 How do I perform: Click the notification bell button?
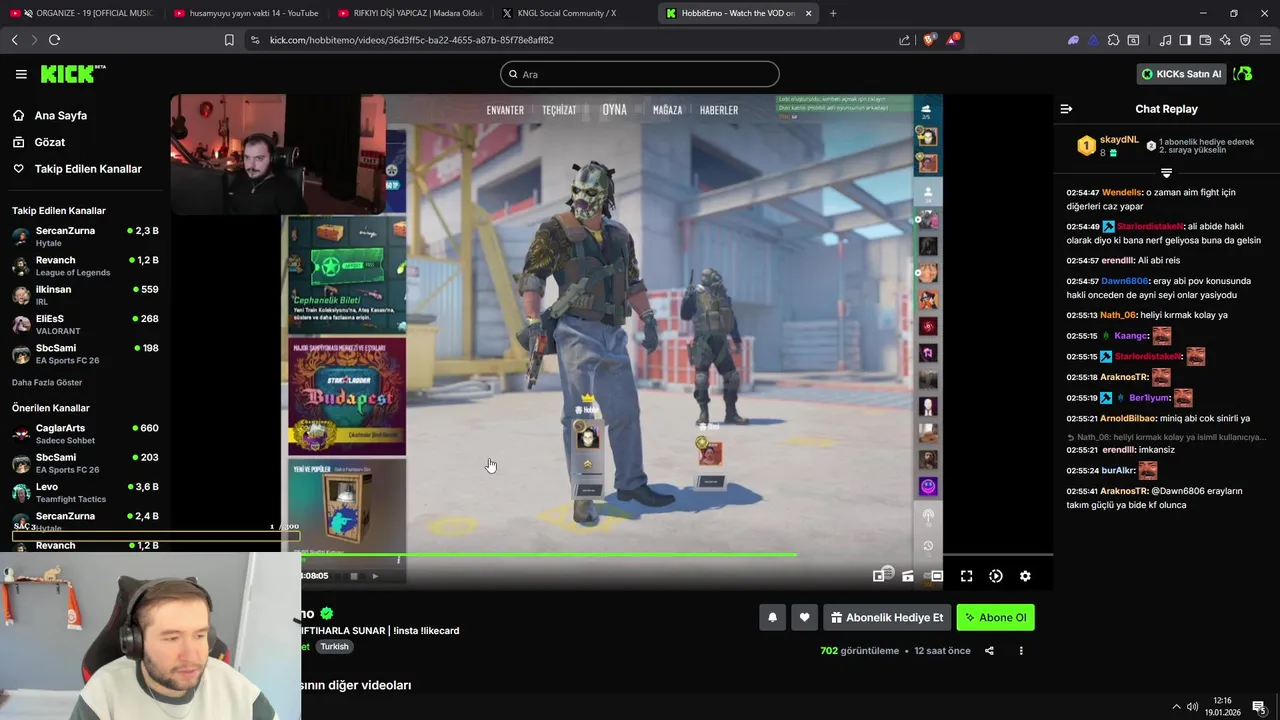[772, 618]
